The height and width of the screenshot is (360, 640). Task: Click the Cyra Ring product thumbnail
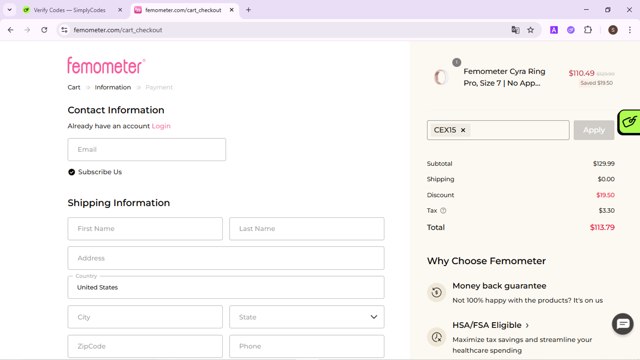pos(440,77)
